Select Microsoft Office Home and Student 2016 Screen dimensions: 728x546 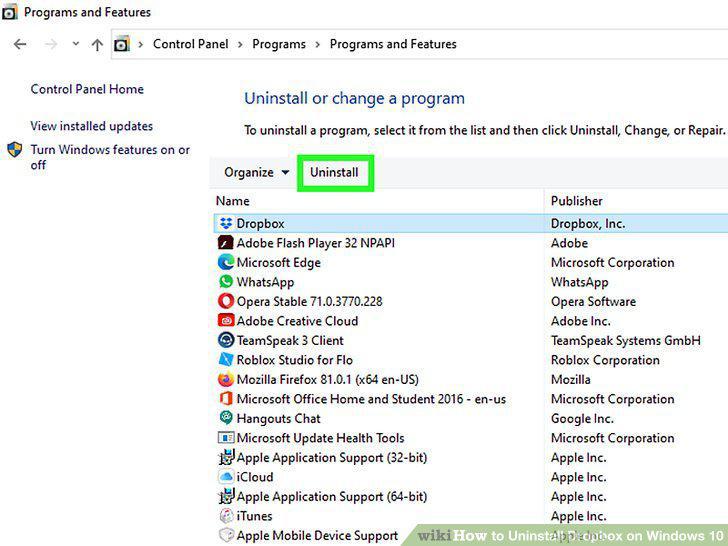tap(371, 399)
